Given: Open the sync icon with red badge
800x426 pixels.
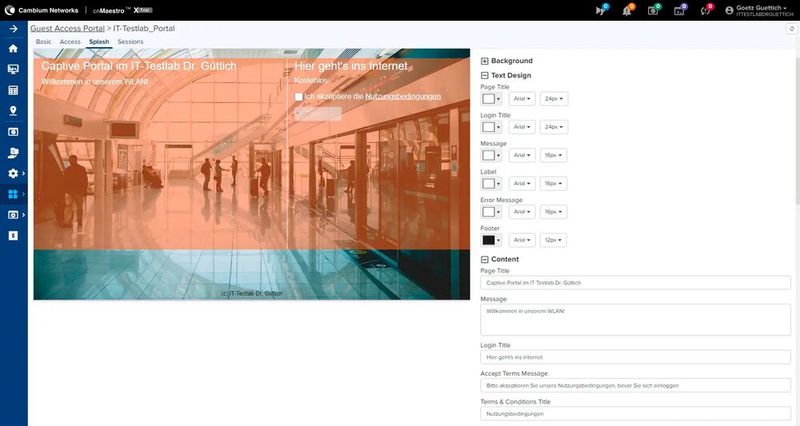Looking at the screenshot, I should (706, 10).
